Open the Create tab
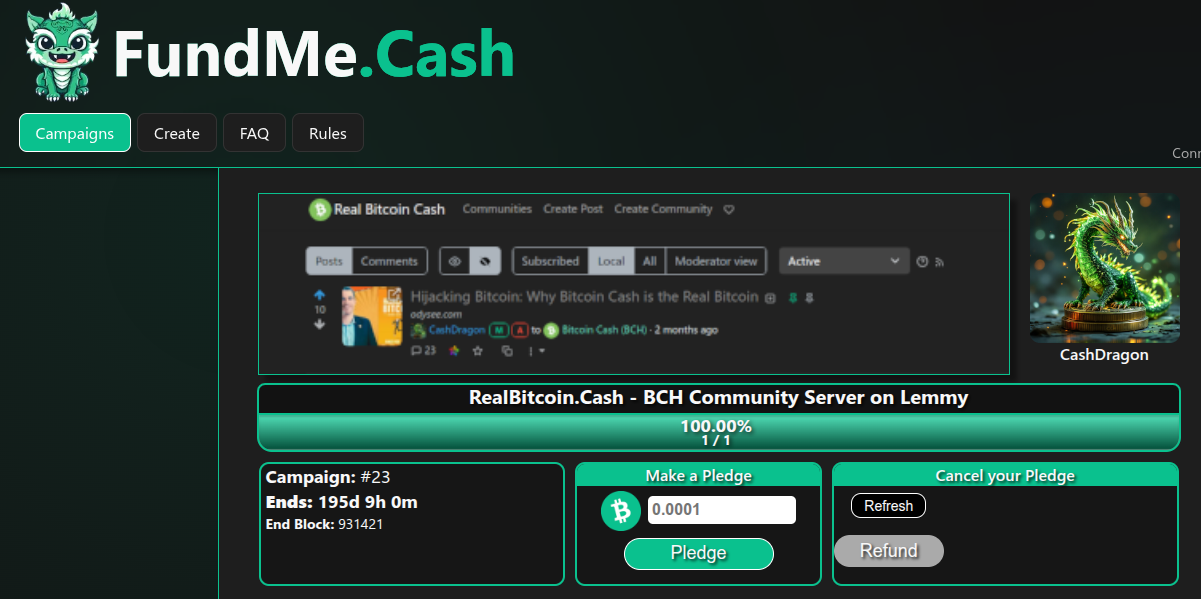Image resolution: width=1201 pixels, height=599 pixels. coord(177,133)
